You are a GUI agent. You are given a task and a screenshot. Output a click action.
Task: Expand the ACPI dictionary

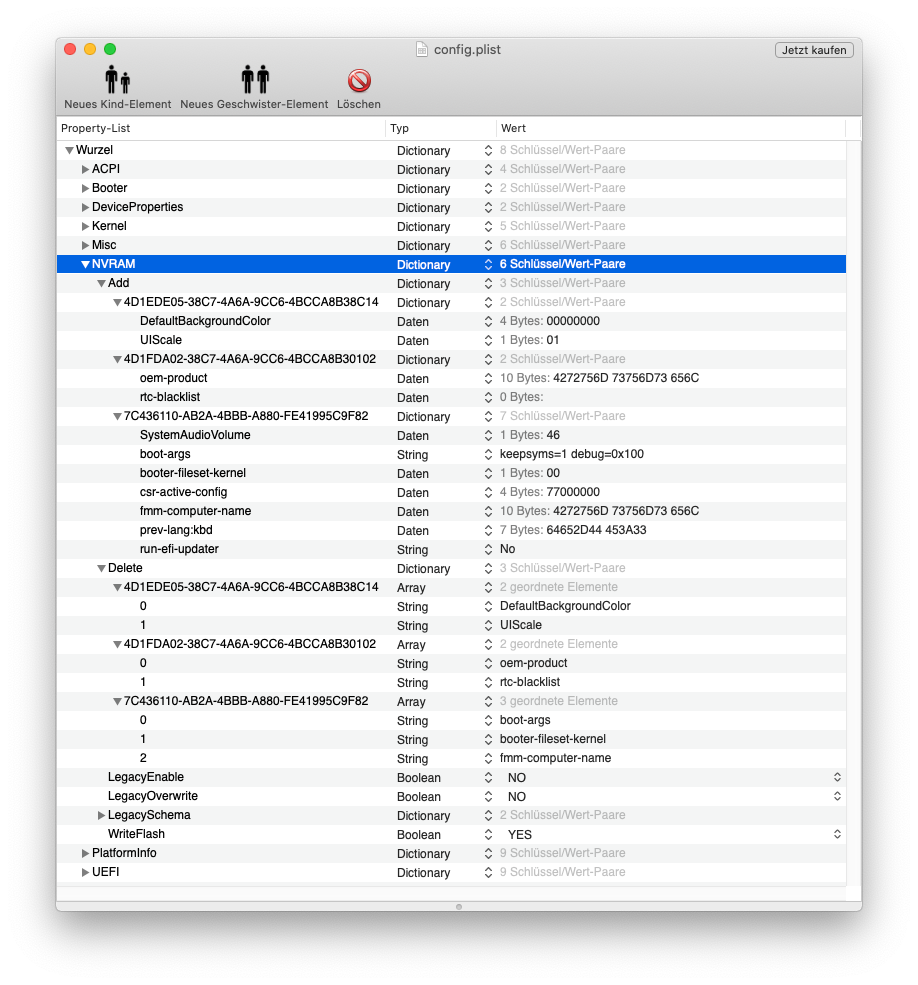click(x=85, y=170)
